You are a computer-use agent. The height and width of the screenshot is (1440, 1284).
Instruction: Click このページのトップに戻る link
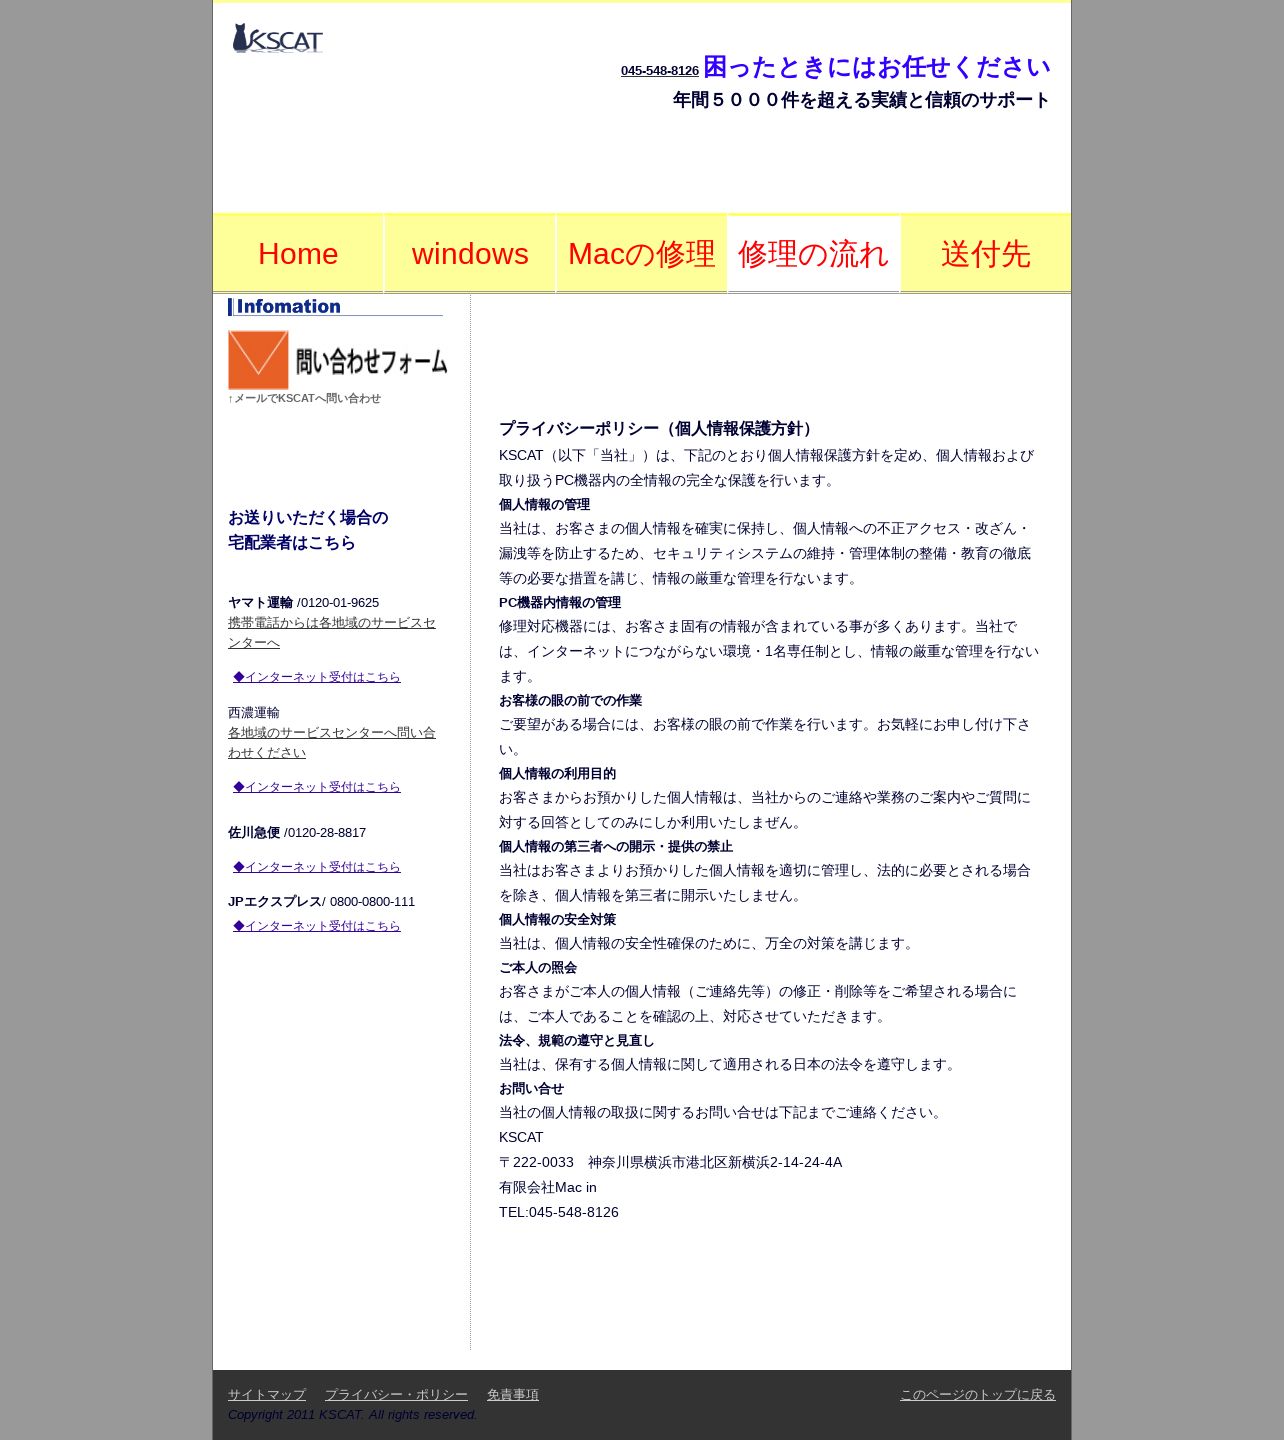pyautogui.click(x=978, y=1395)
